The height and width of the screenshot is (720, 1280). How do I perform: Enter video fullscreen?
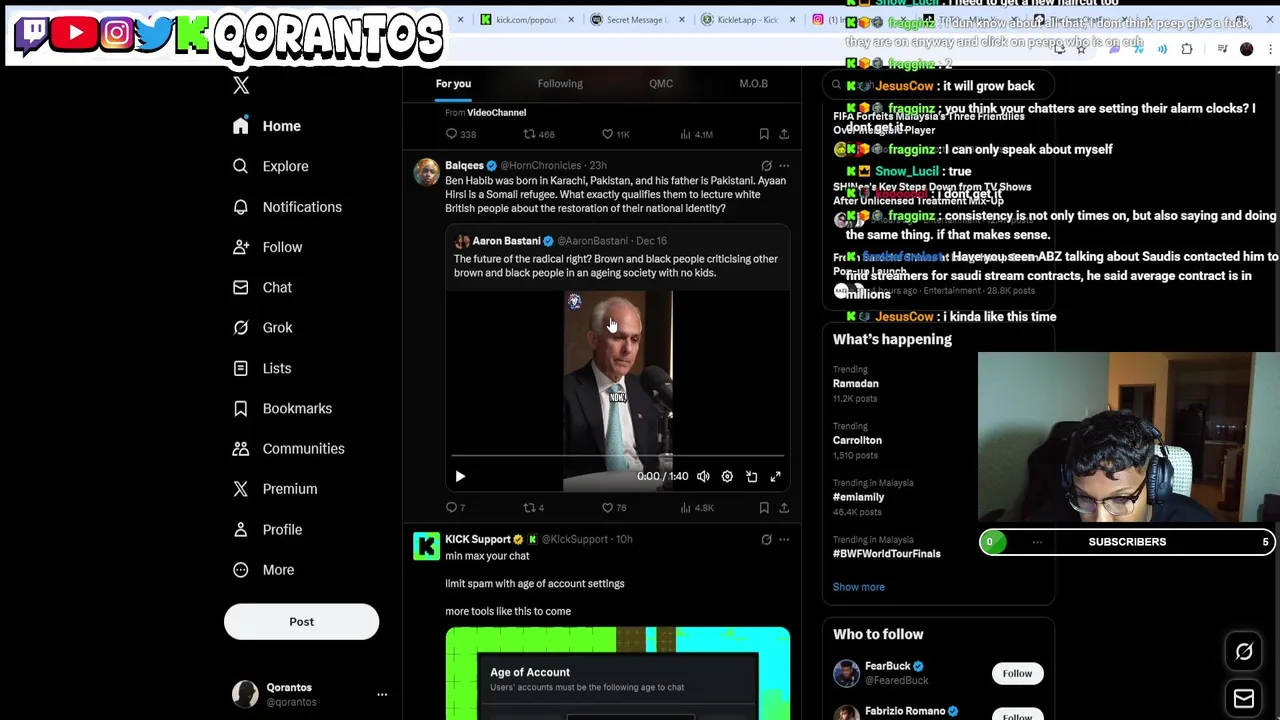(775, 477)
